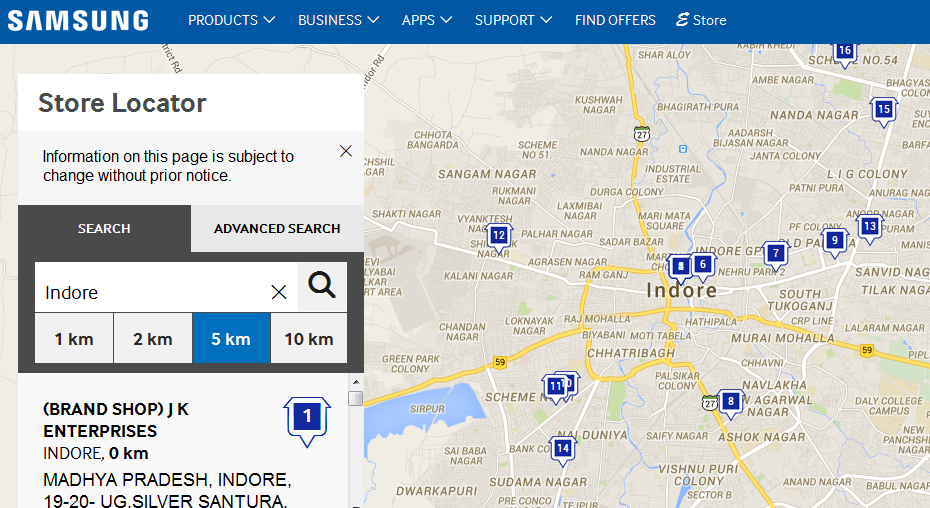Click the NANDA NAGAR label near marker 15

(814, 115)
